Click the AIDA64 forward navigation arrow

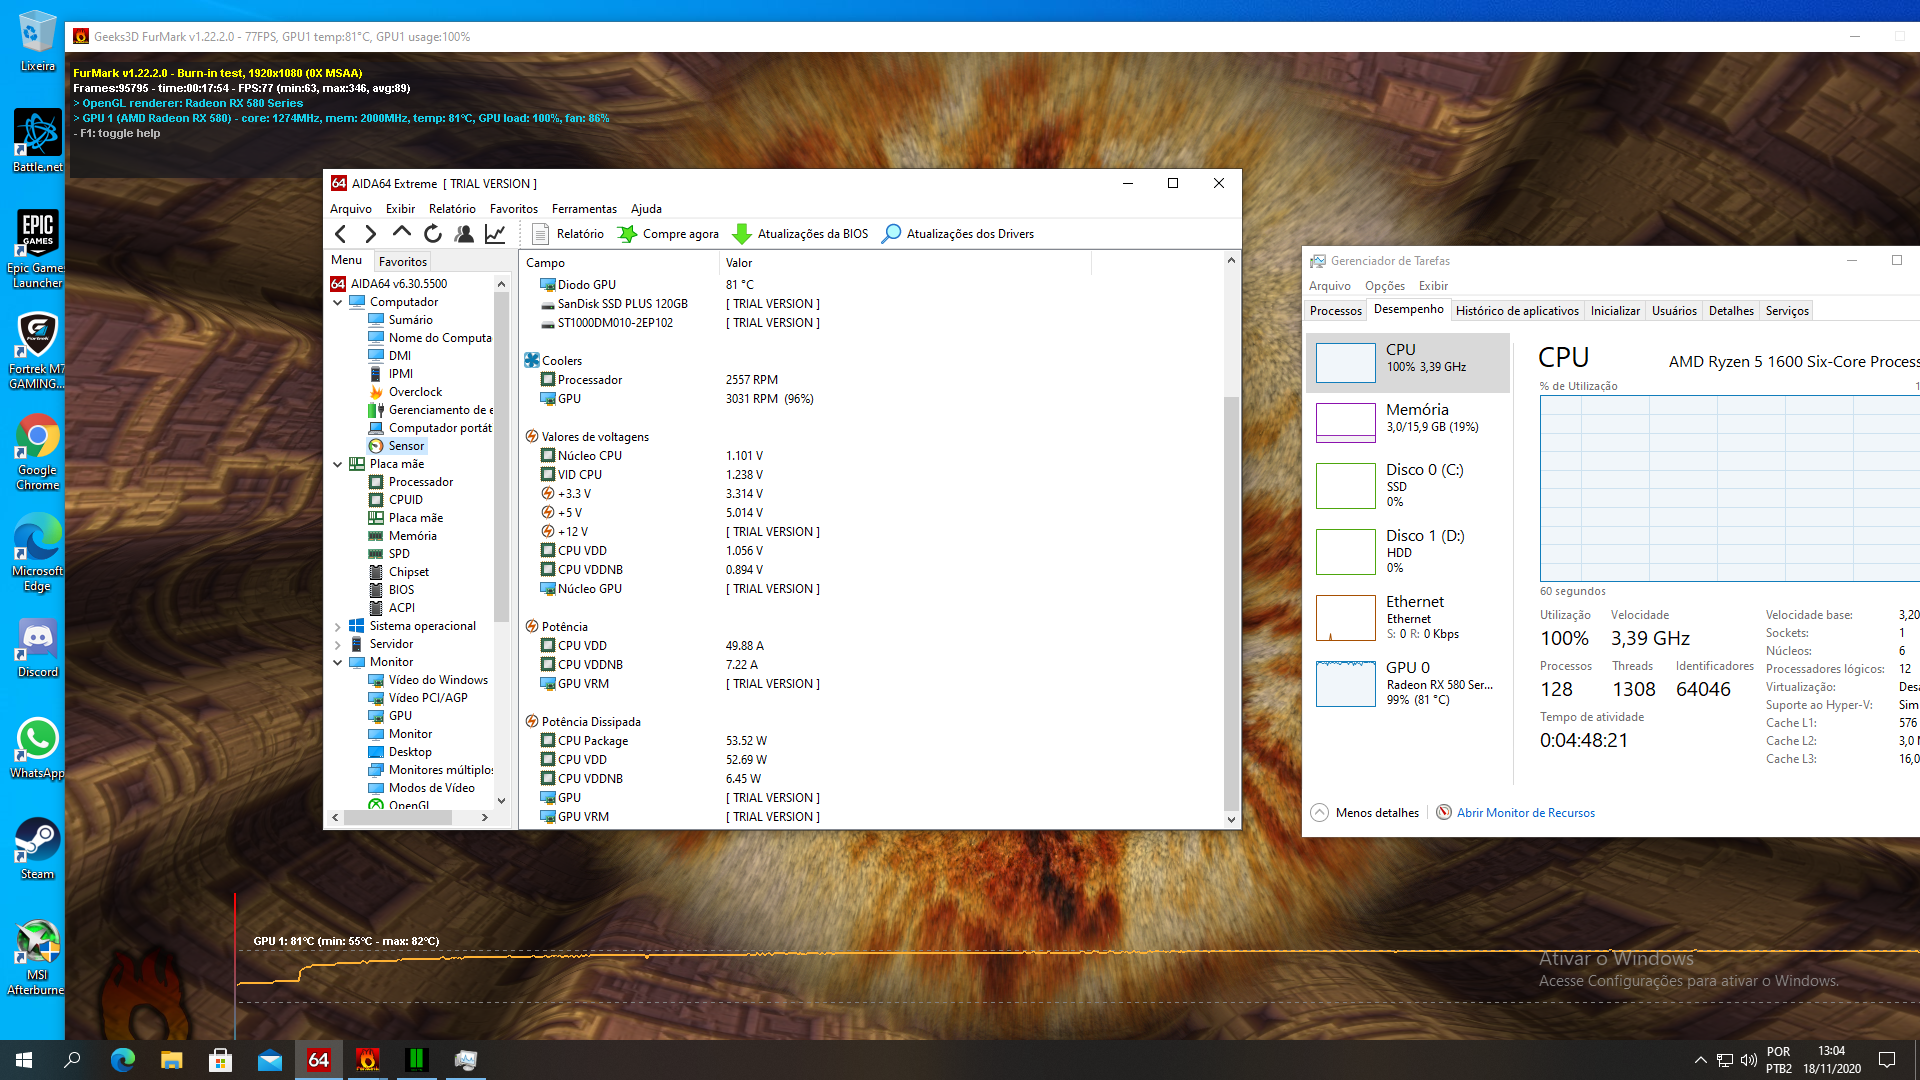[371, 234]
